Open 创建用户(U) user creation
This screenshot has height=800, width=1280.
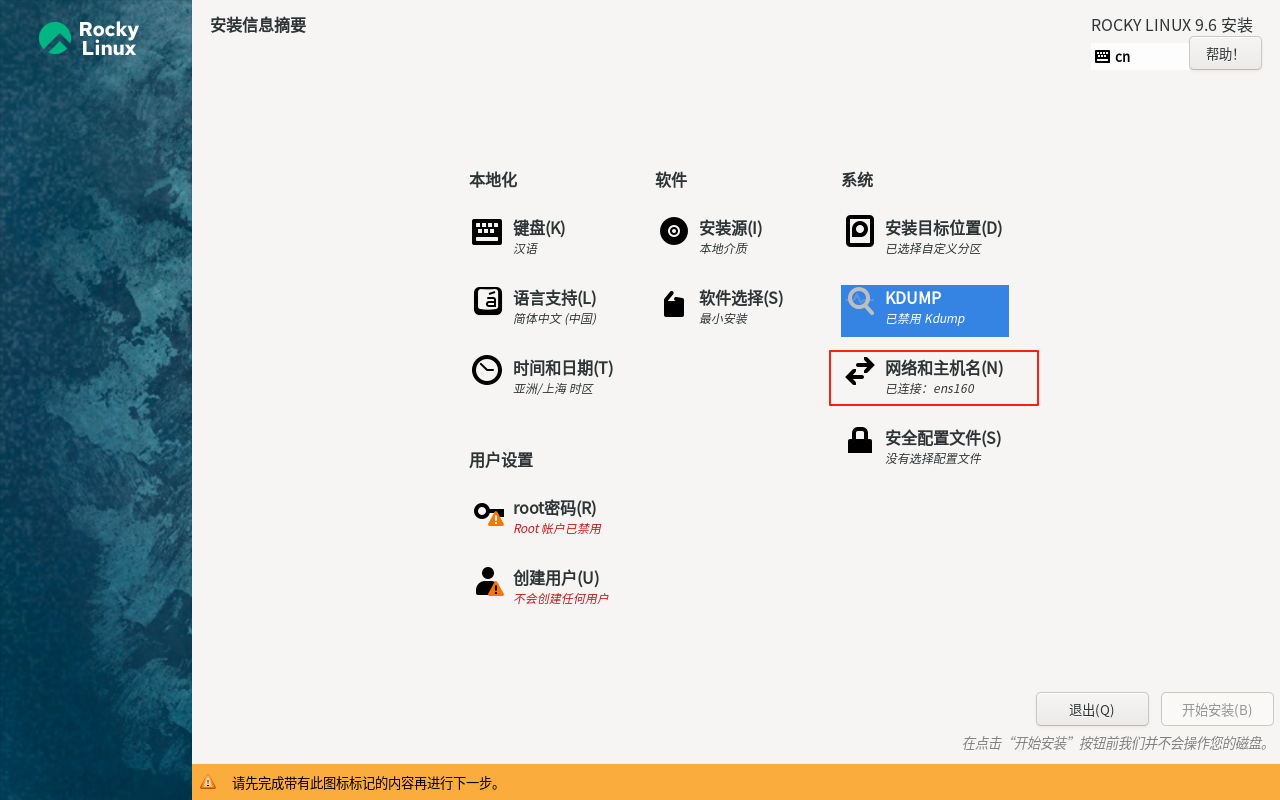[x=556, y=578]
